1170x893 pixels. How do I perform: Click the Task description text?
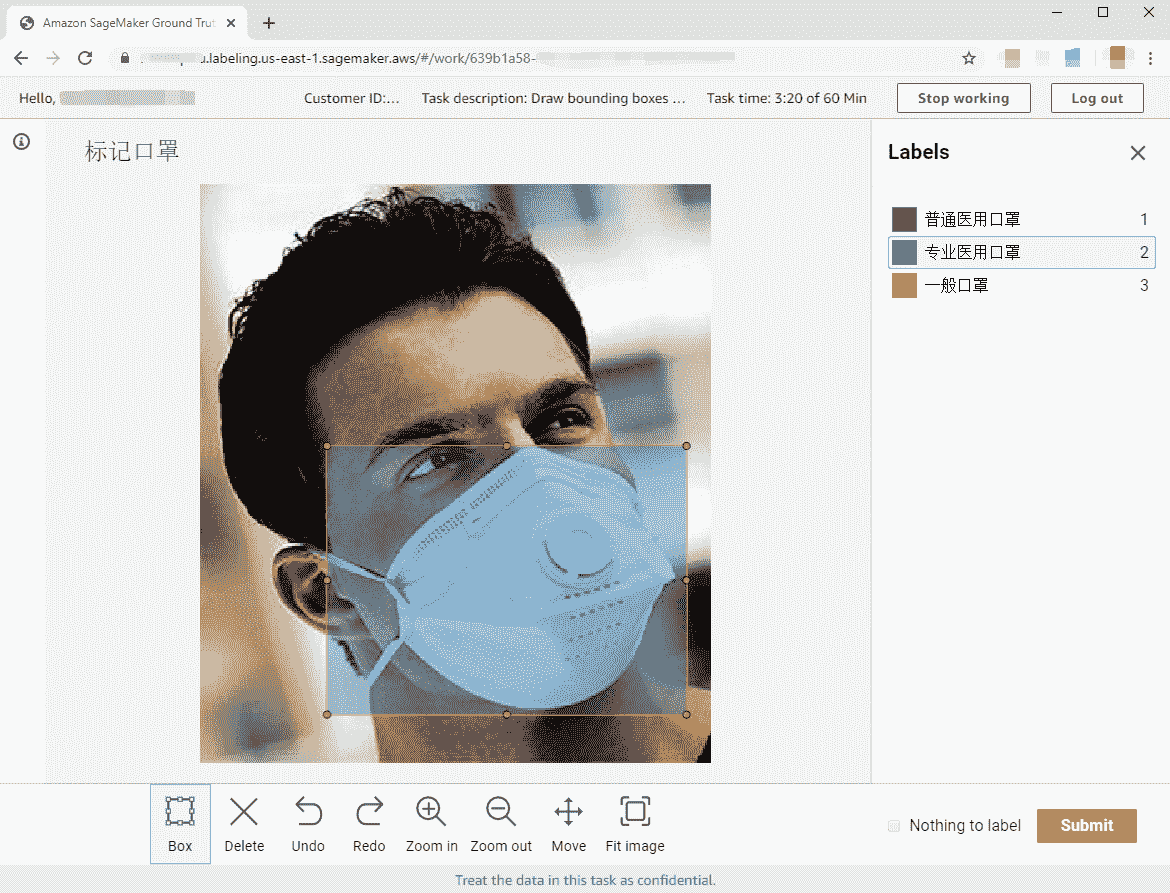click(x=553, y=98)
